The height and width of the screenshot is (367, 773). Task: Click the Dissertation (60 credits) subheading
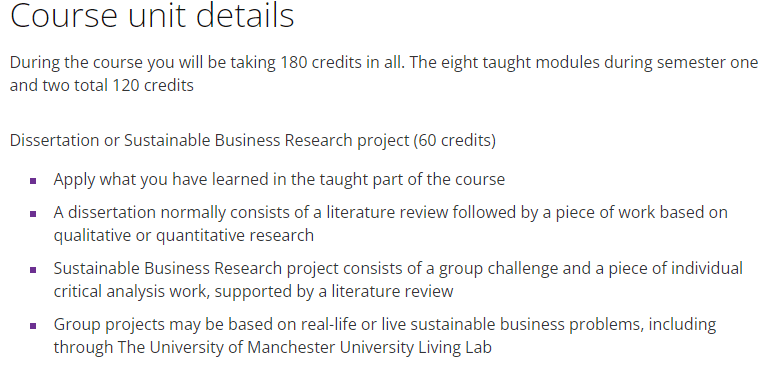tap(253, 141)
